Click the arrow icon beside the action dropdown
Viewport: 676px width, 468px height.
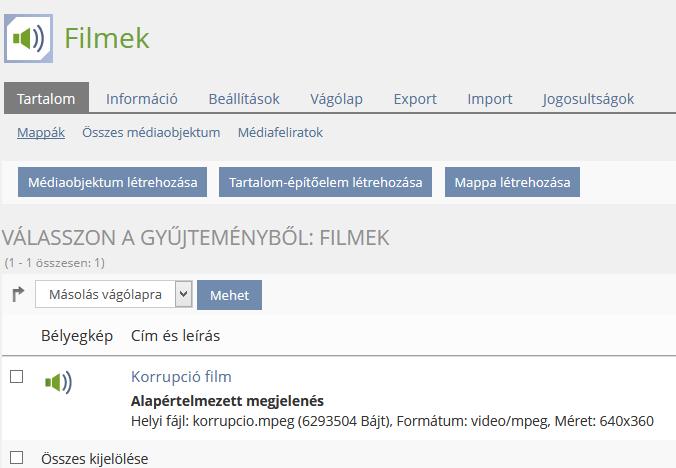17,294
